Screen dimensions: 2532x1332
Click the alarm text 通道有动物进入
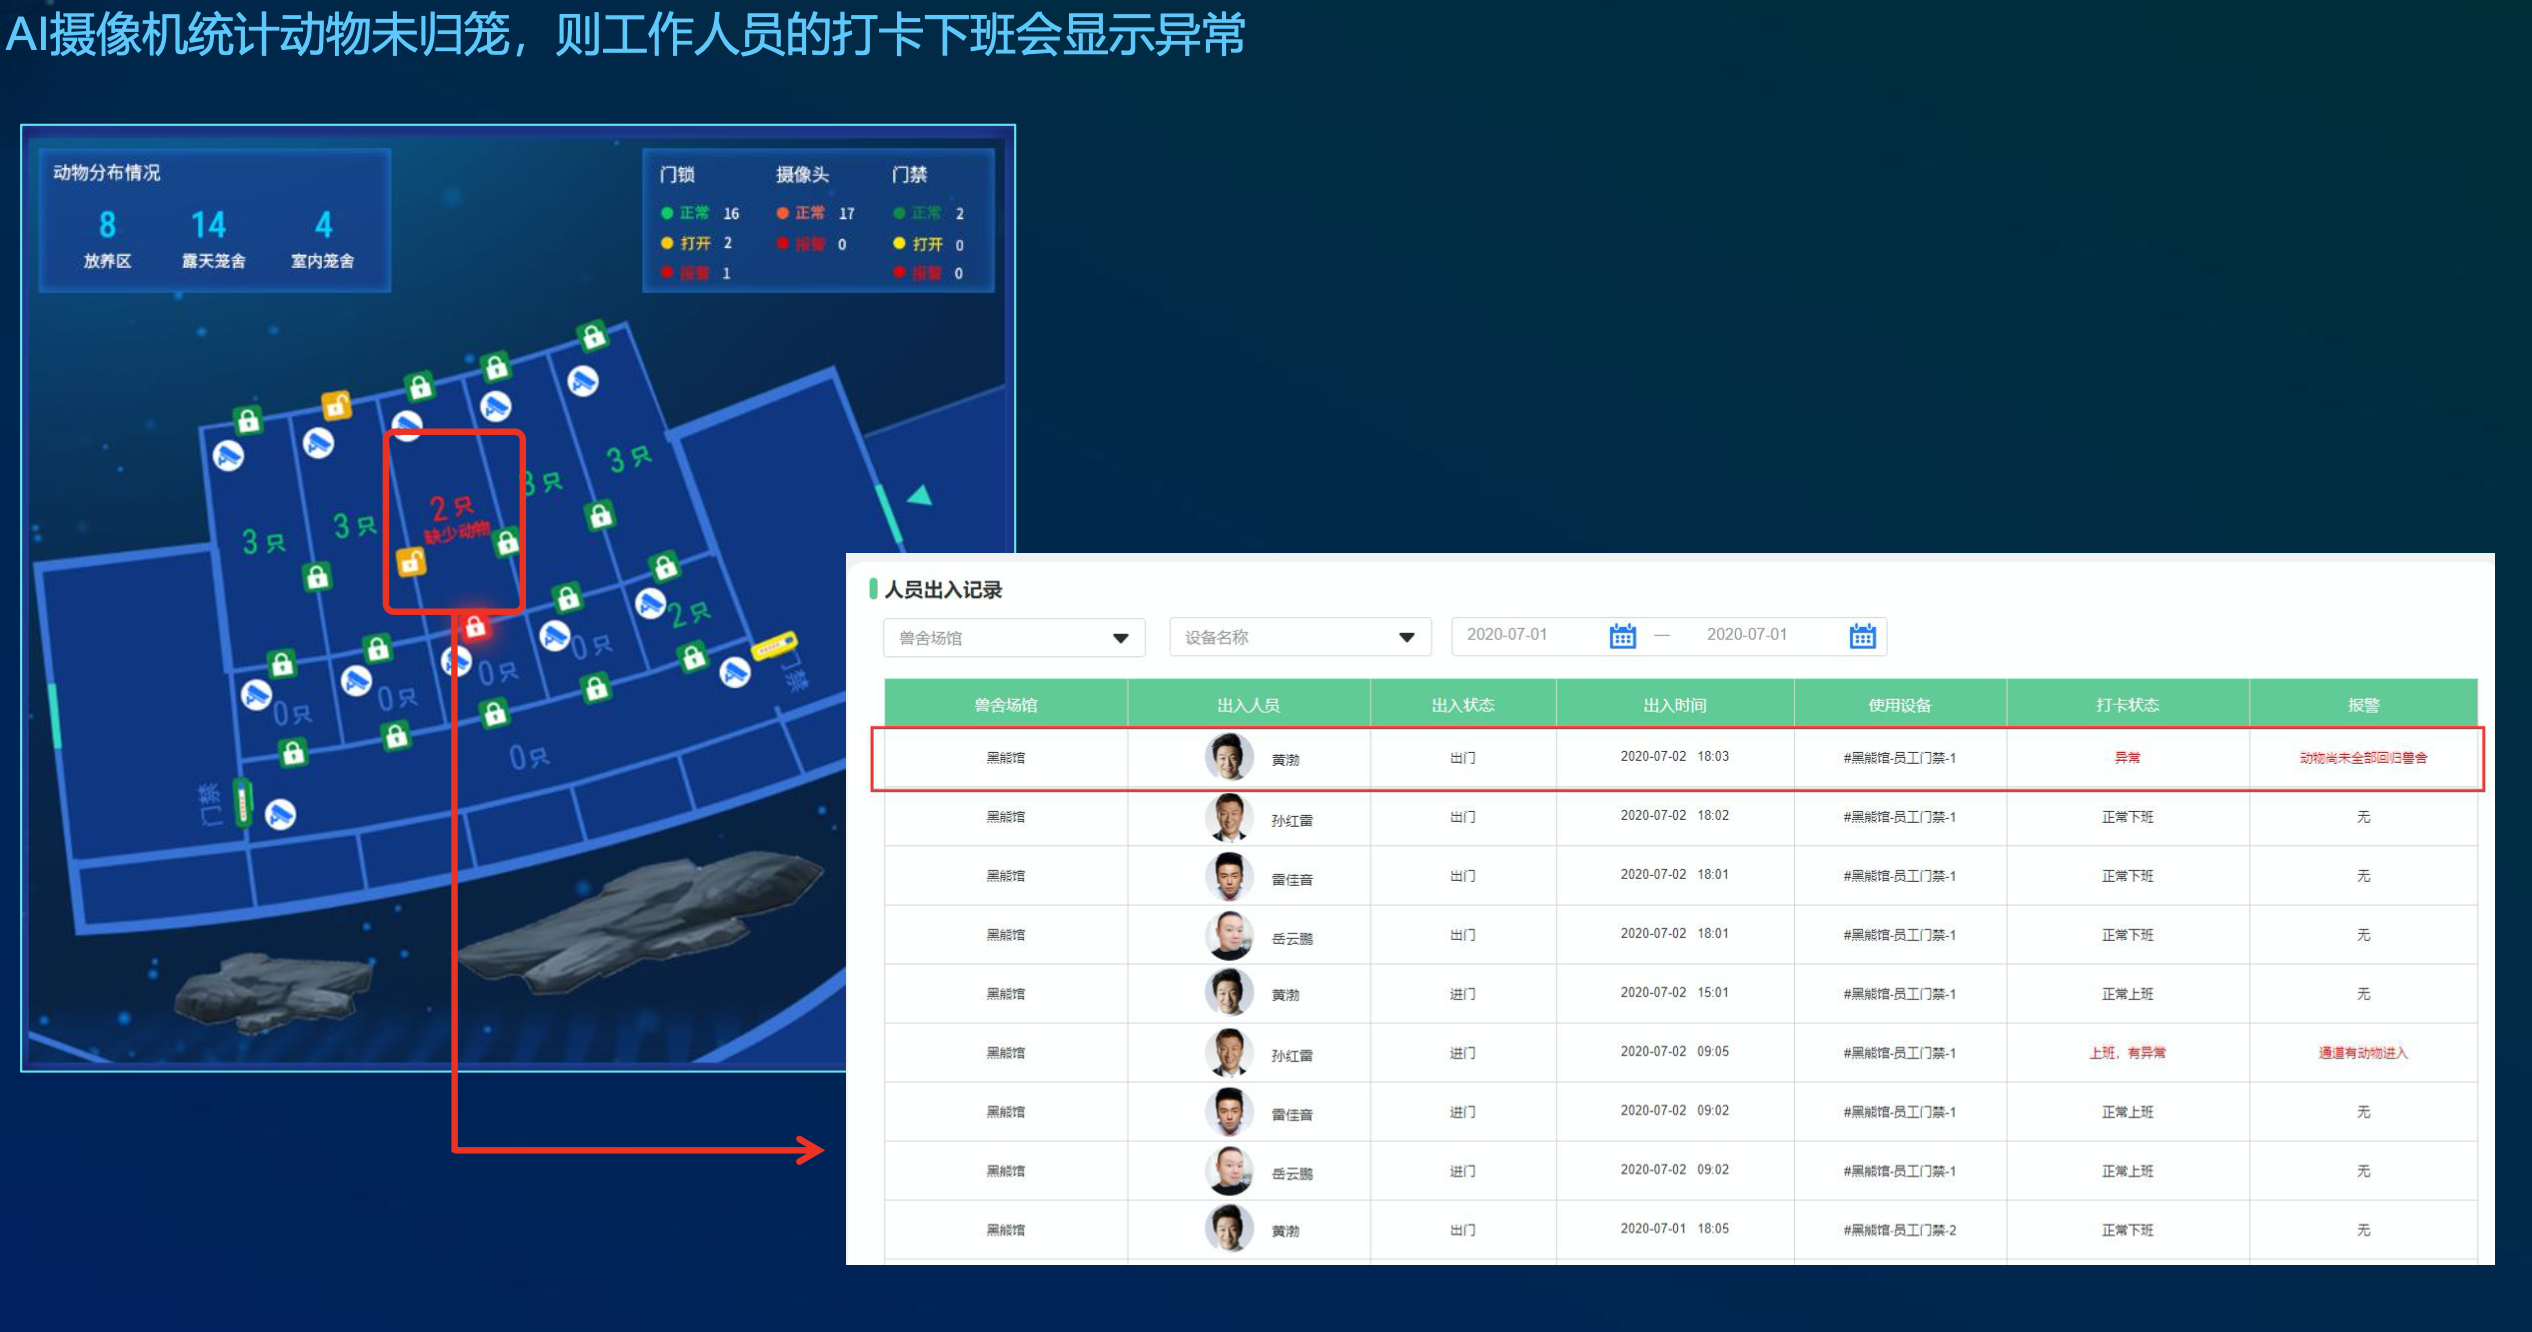point(2363,1052)
